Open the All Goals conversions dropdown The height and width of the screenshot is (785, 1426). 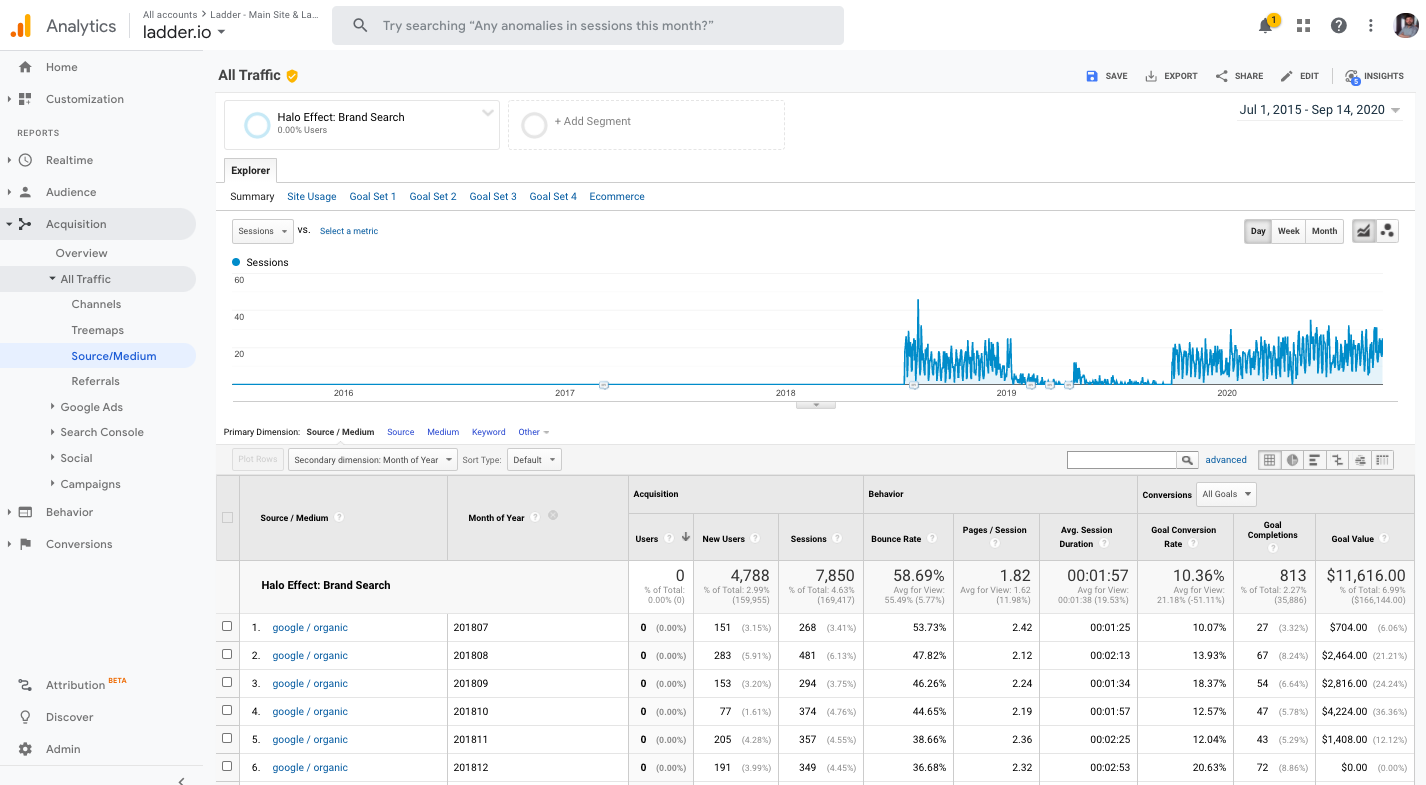(1226, 494)
